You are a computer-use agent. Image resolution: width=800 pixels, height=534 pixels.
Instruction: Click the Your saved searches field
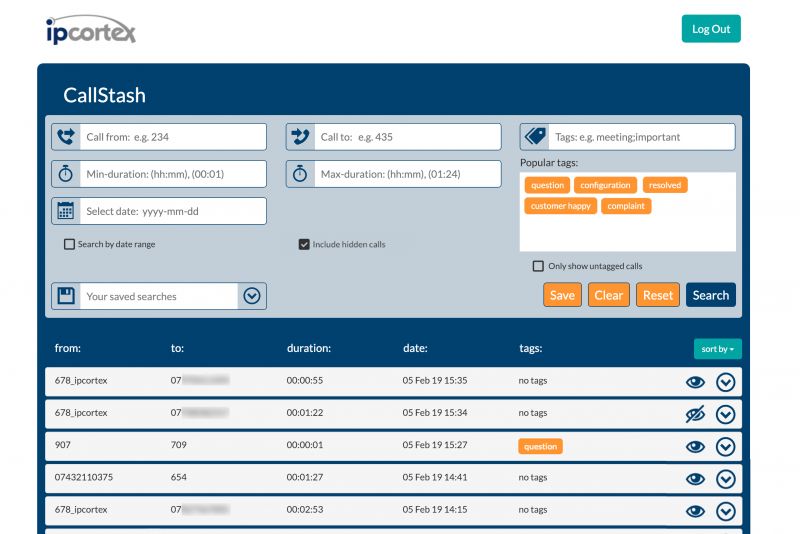[x=159, y=296]
